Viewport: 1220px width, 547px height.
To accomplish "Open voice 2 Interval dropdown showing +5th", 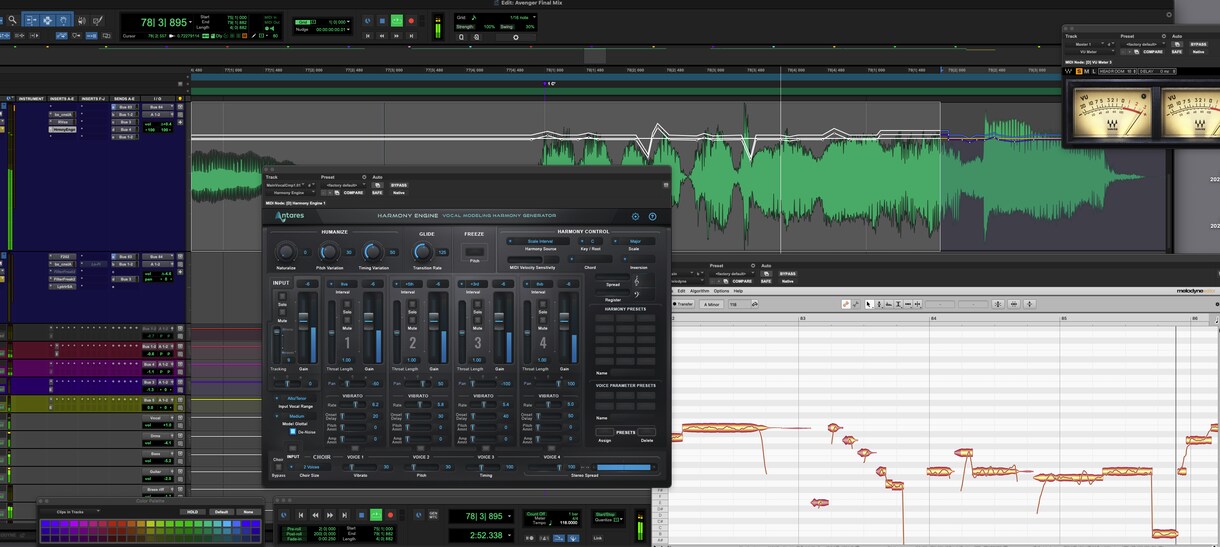I will click(x=407, y=284).
